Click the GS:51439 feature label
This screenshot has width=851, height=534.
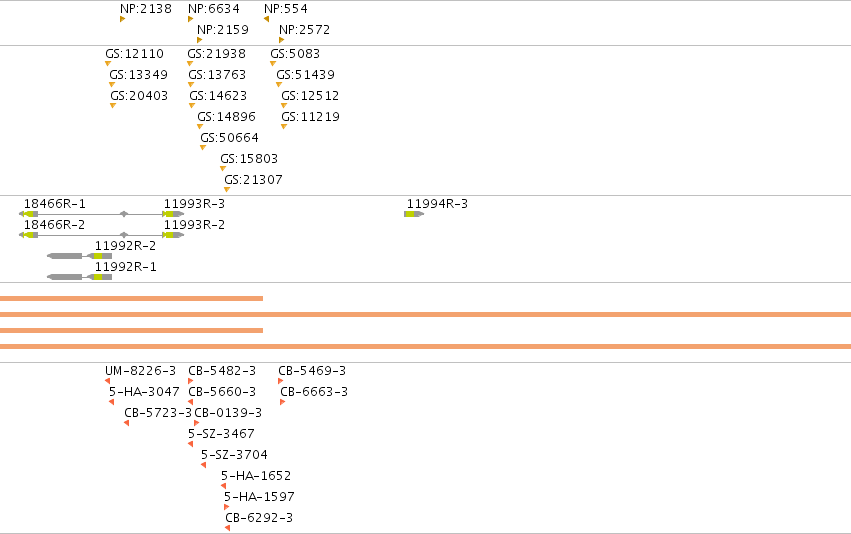coord(305,75)
